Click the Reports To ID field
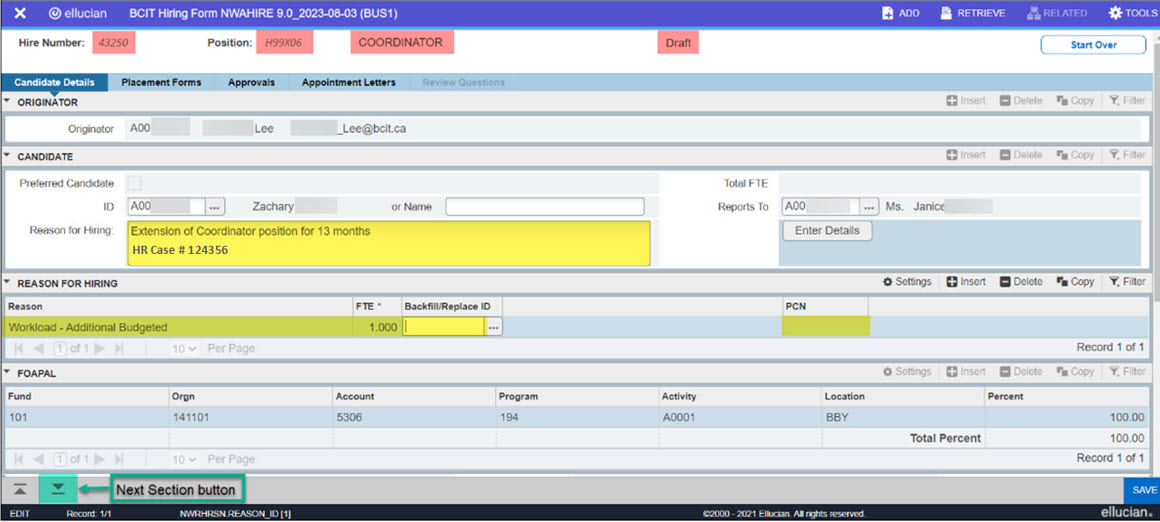Image resolution: width=1160 pixels, height=522 pixels. pyautogui.click(x=820, y=207)
